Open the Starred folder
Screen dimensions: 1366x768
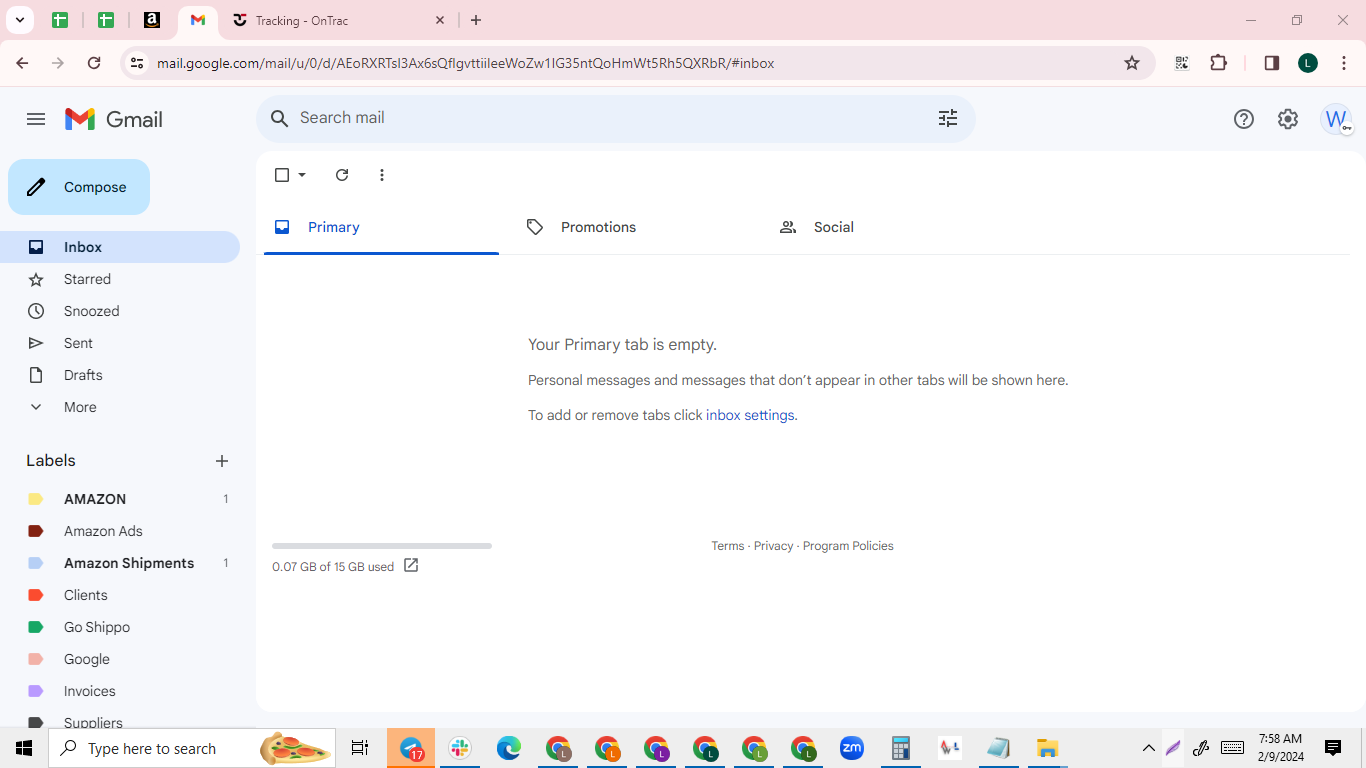coord(120,279)
